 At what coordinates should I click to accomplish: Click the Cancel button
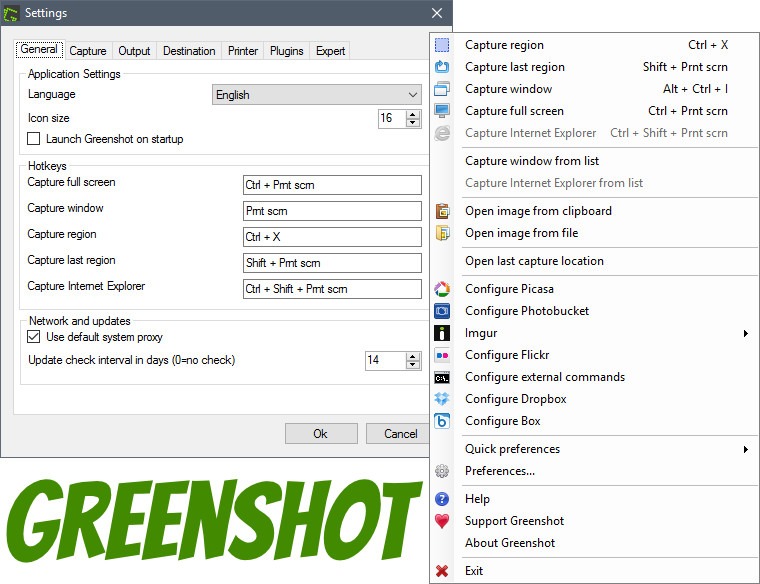tap(398, 433)
